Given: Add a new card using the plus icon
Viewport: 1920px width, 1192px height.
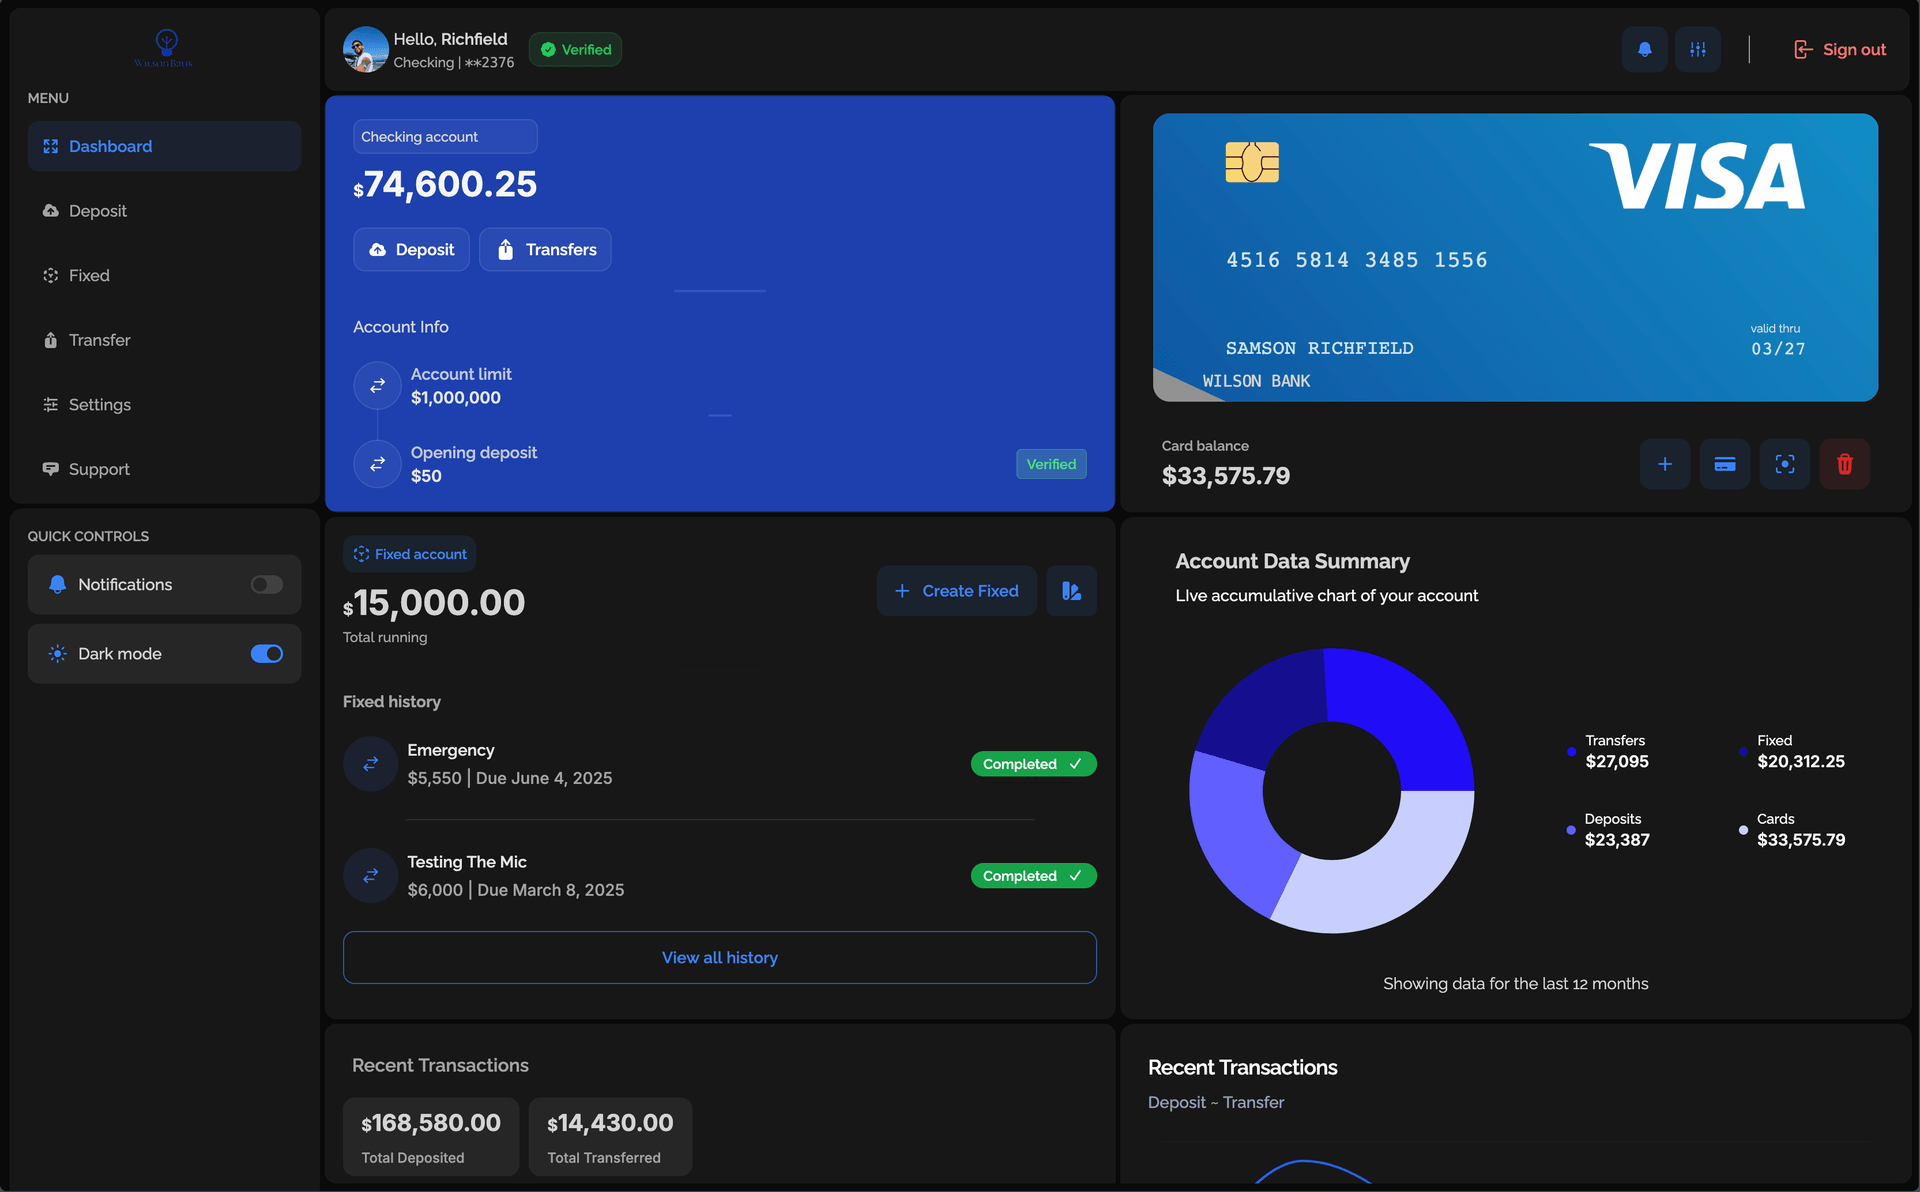Looking at the screenshot, I should (1664, 464).
